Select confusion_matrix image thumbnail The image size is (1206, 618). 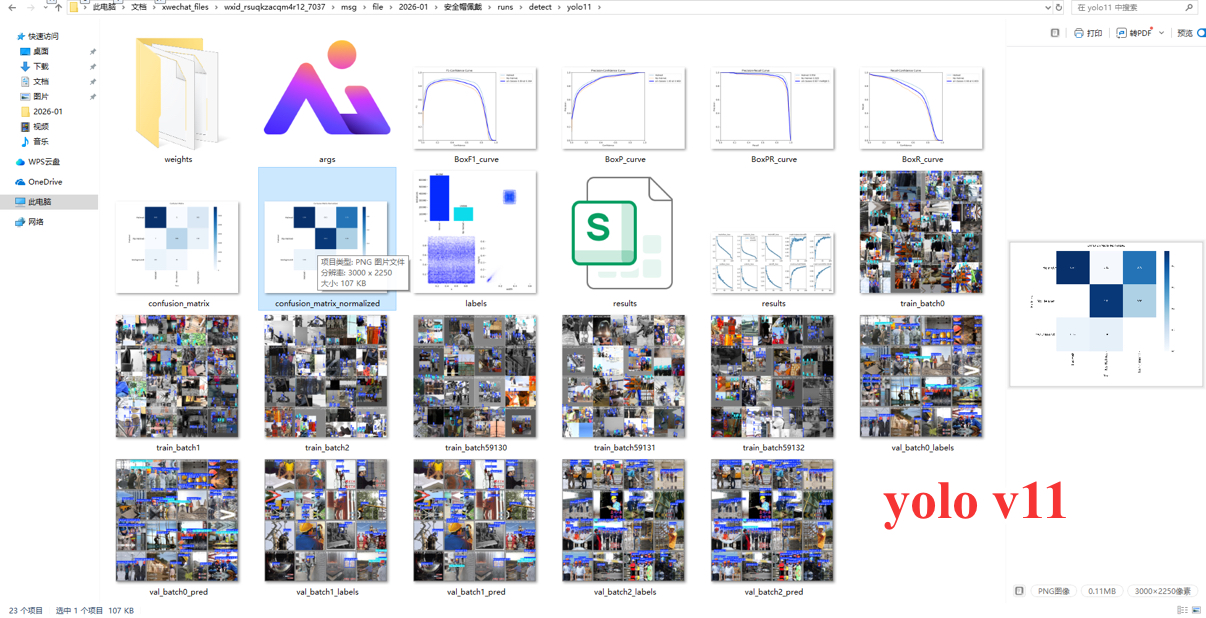[x=178, y=247]
